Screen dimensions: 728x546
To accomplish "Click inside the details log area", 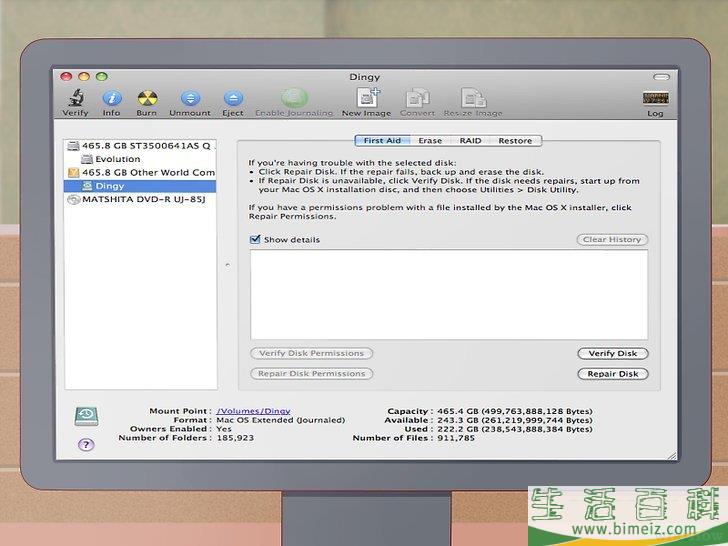I will [x=449, y=295].
